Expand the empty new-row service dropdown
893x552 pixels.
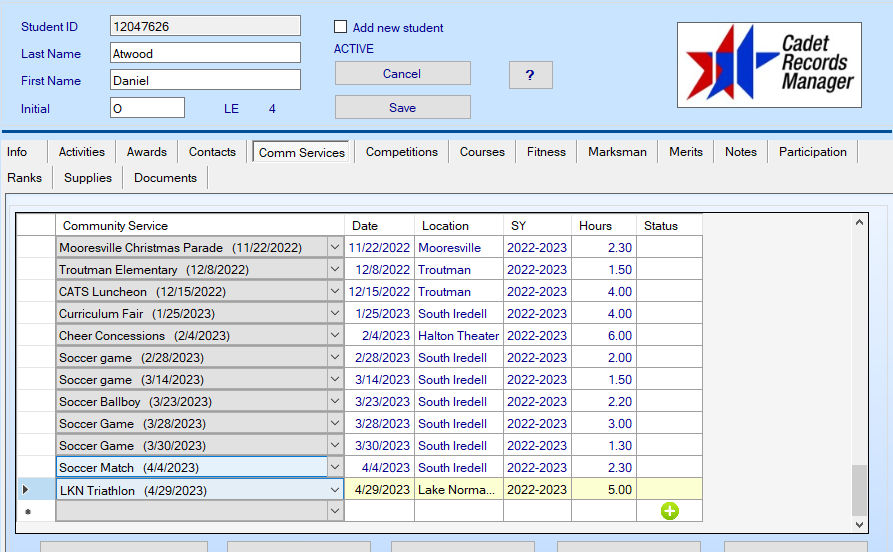coord(334,511)
